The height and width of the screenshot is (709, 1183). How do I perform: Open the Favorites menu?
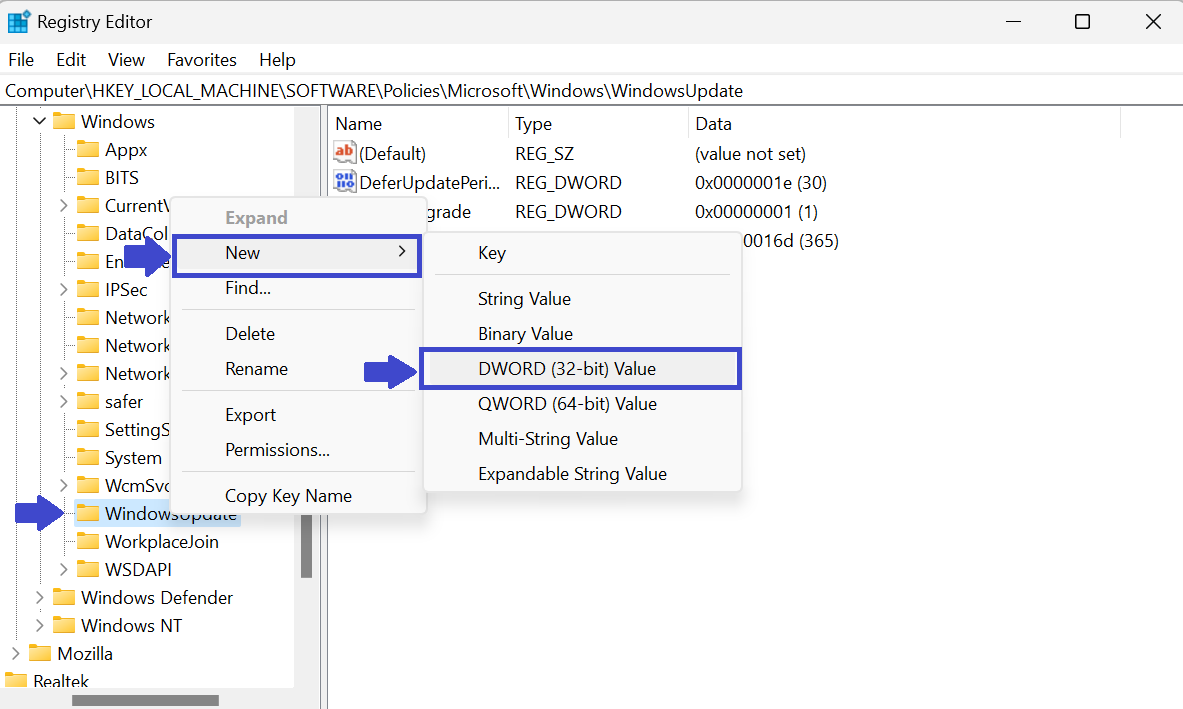[202, 60]
